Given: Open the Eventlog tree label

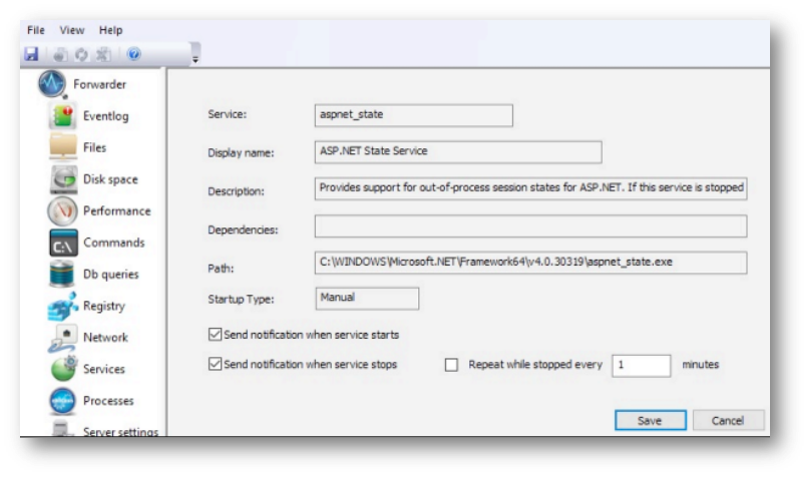Looking at the screenshot, I should coord(106,116).
